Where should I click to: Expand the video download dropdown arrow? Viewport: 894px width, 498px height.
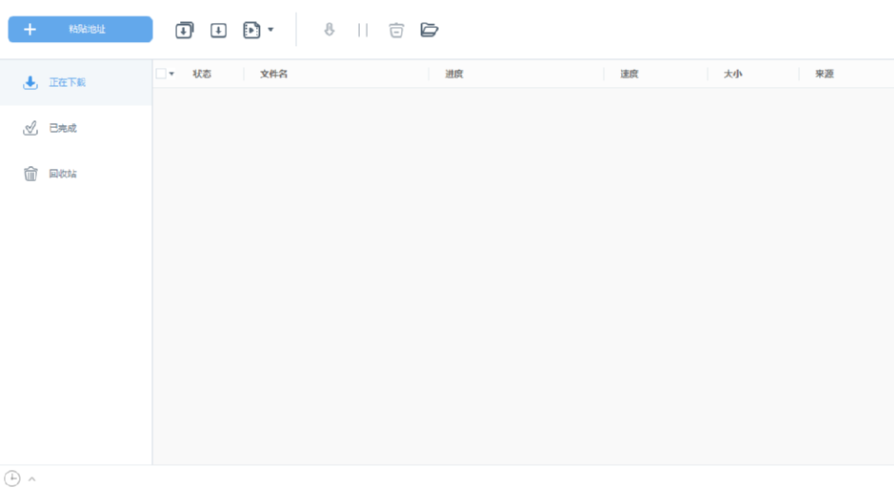click(x=271, y=30)
